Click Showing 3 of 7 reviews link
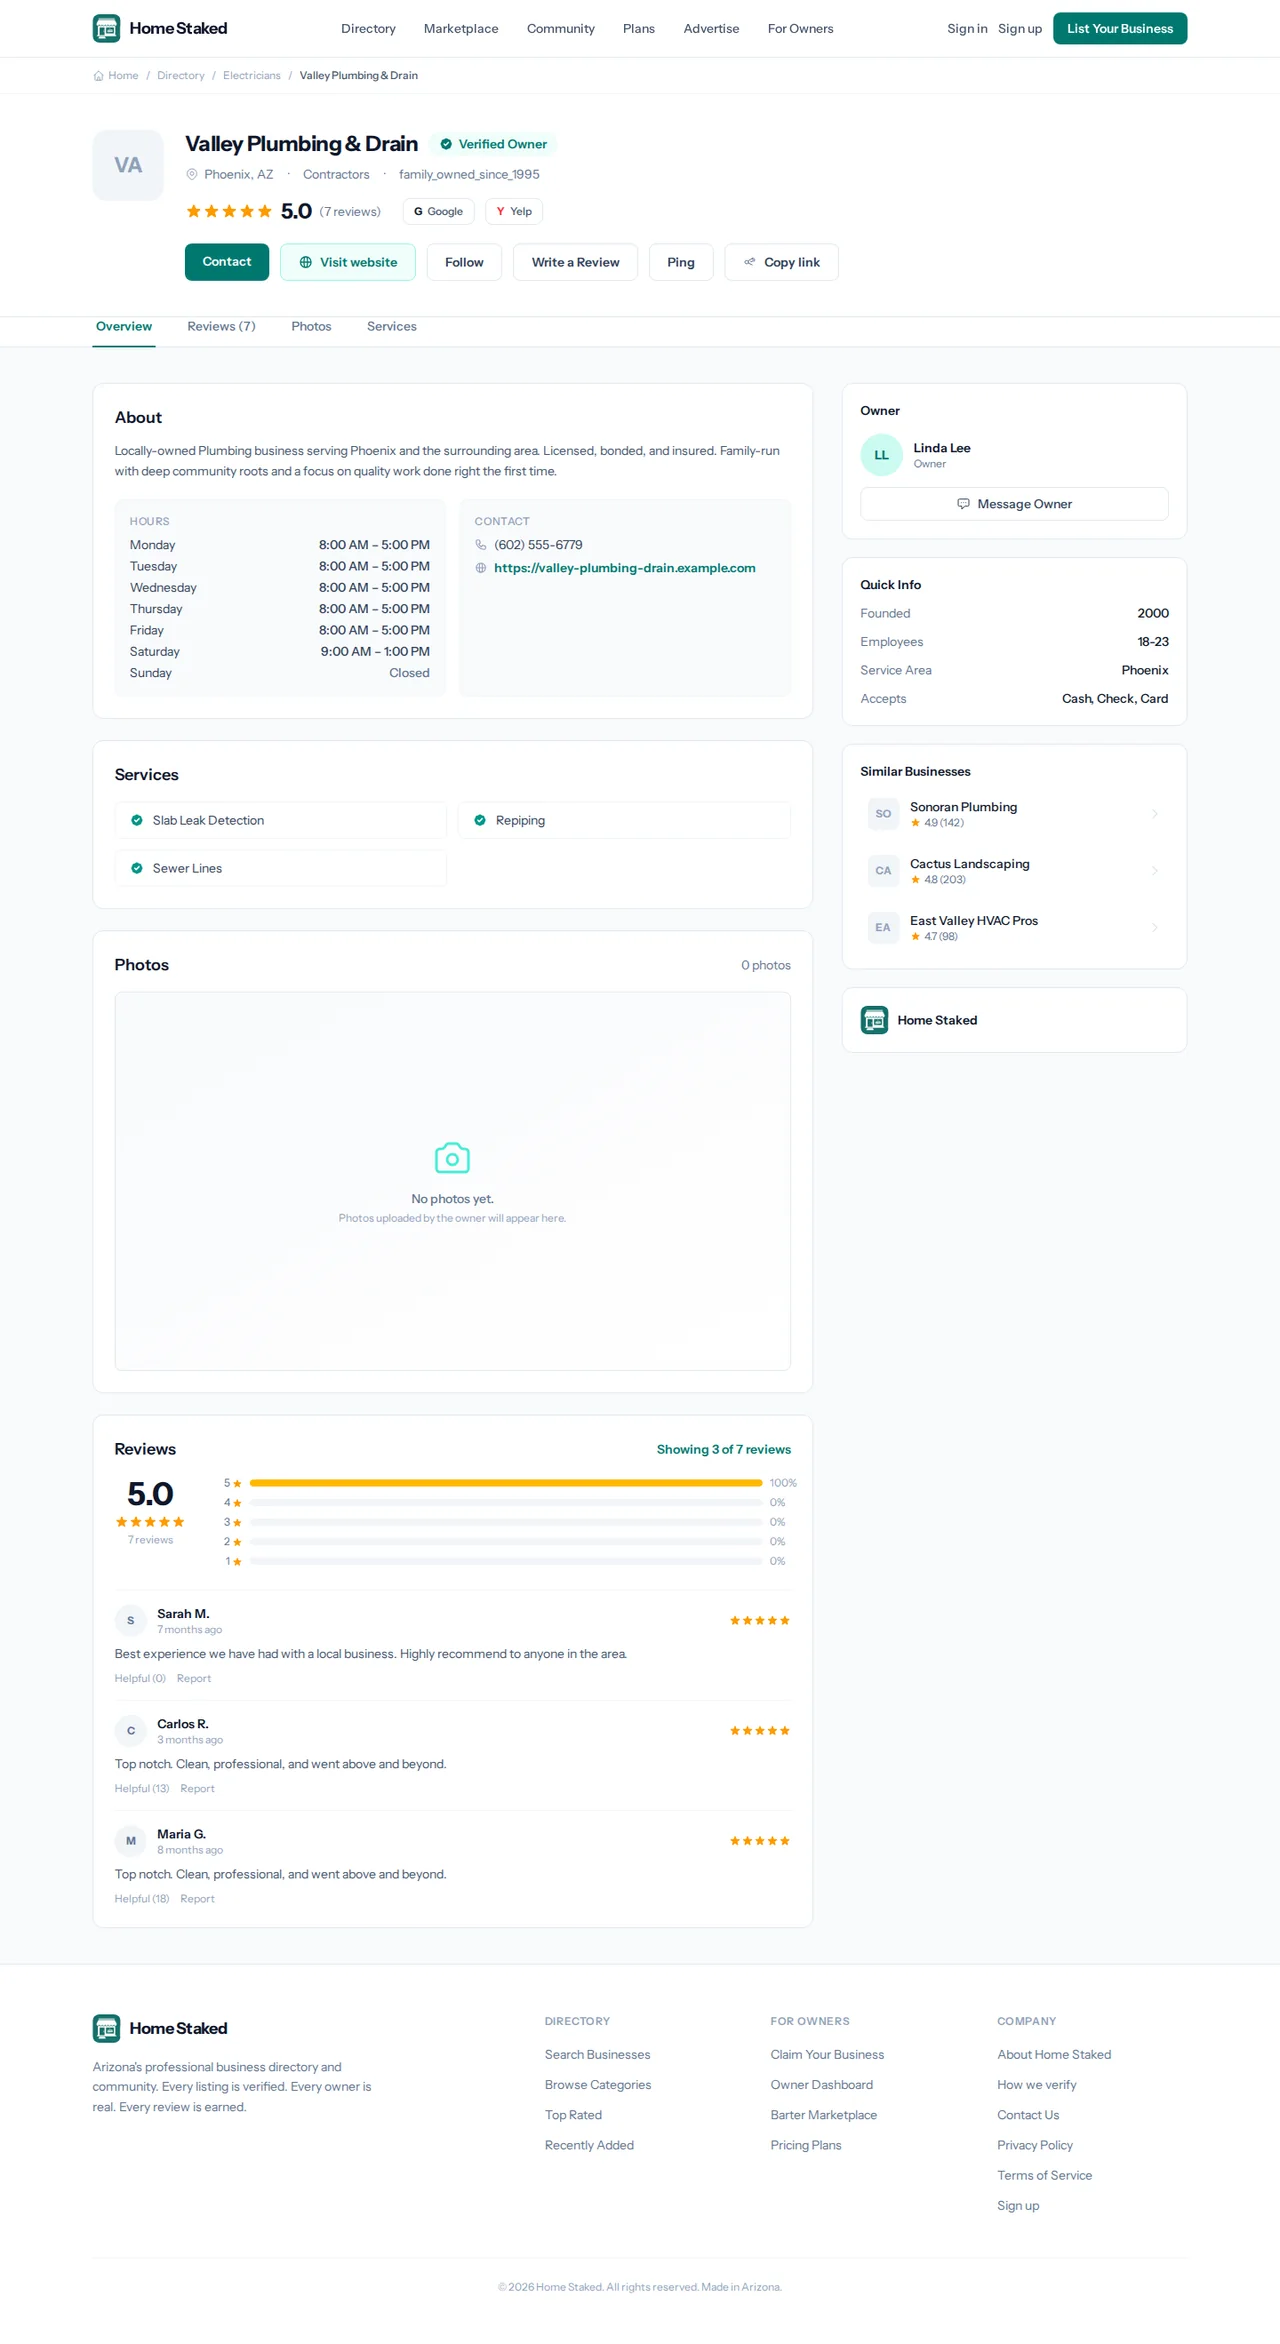 coord(724,1450)
